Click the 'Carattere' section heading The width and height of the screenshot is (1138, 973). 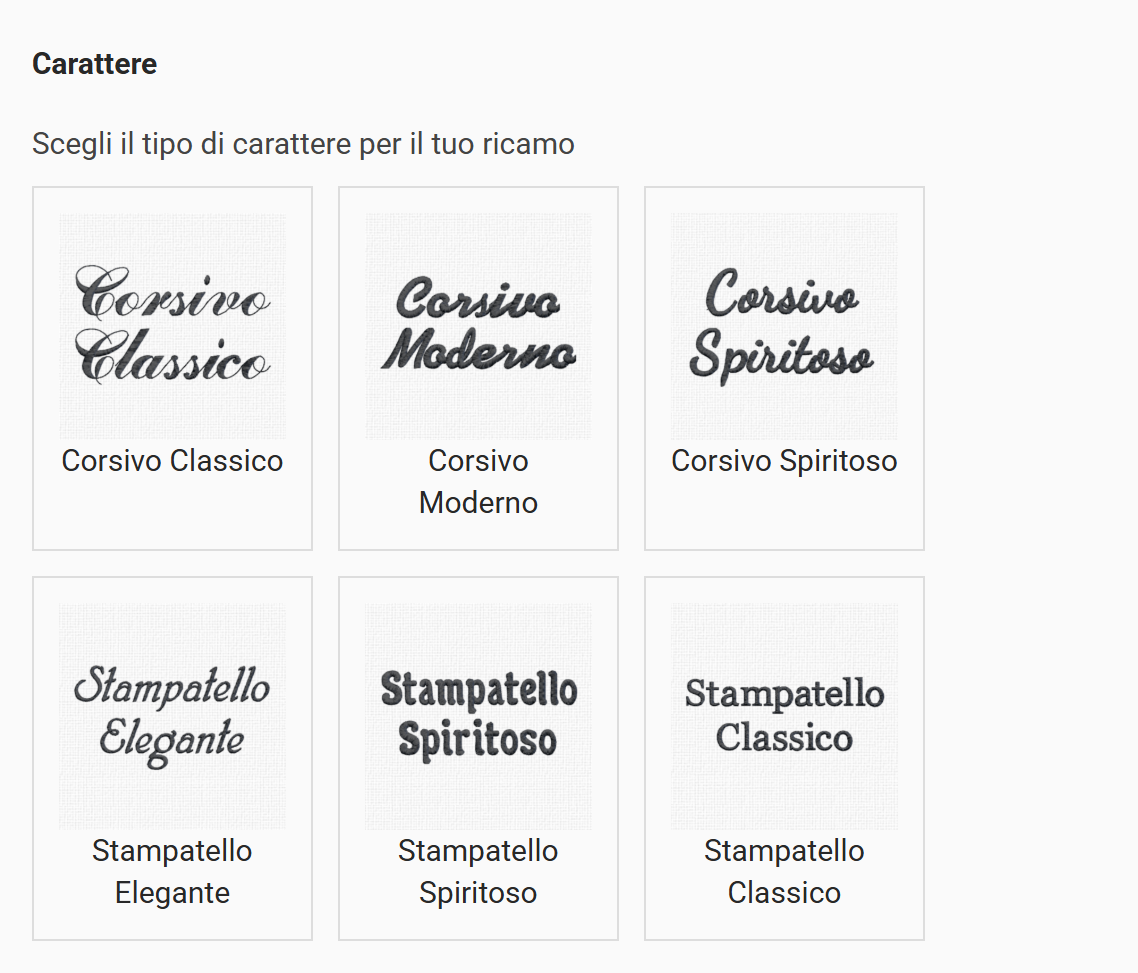[95, 64]
